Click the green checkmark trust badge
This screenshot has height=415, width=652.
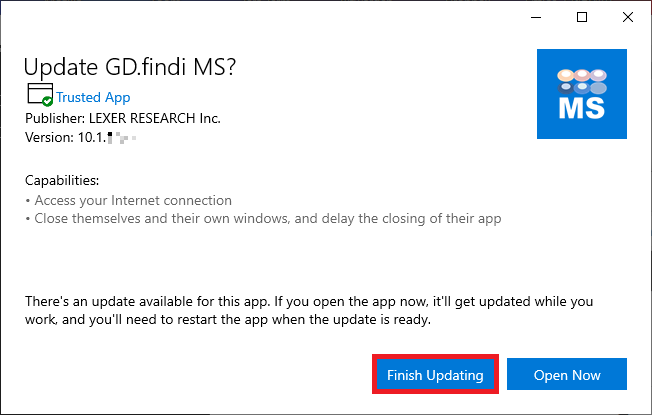click(48, 102)
